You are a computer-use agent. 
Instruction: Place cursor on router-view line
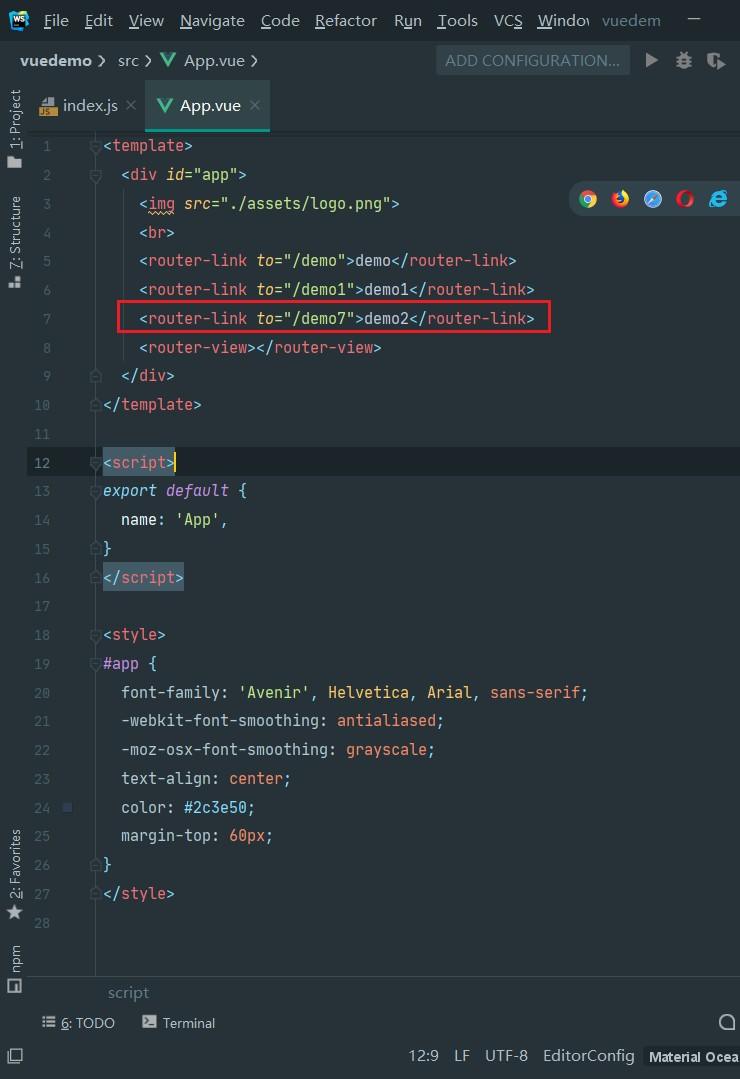(x=260, y=348)
